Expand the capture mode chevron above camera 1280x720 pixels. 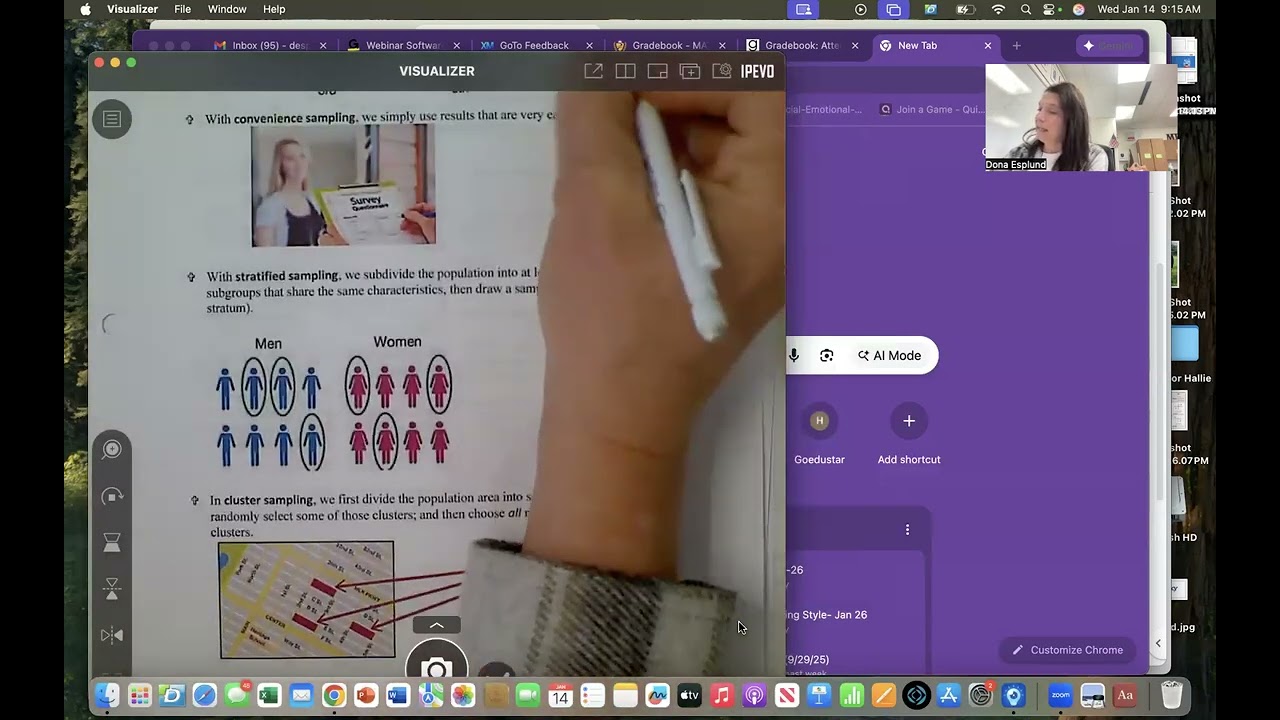coord(436,625)
